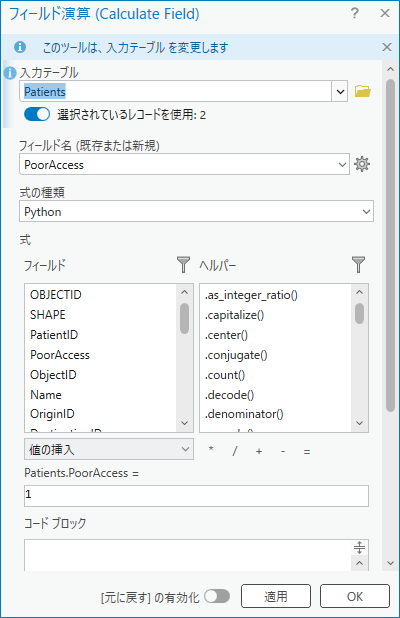Open the insert values dropdown

click(x=109, y=449)
